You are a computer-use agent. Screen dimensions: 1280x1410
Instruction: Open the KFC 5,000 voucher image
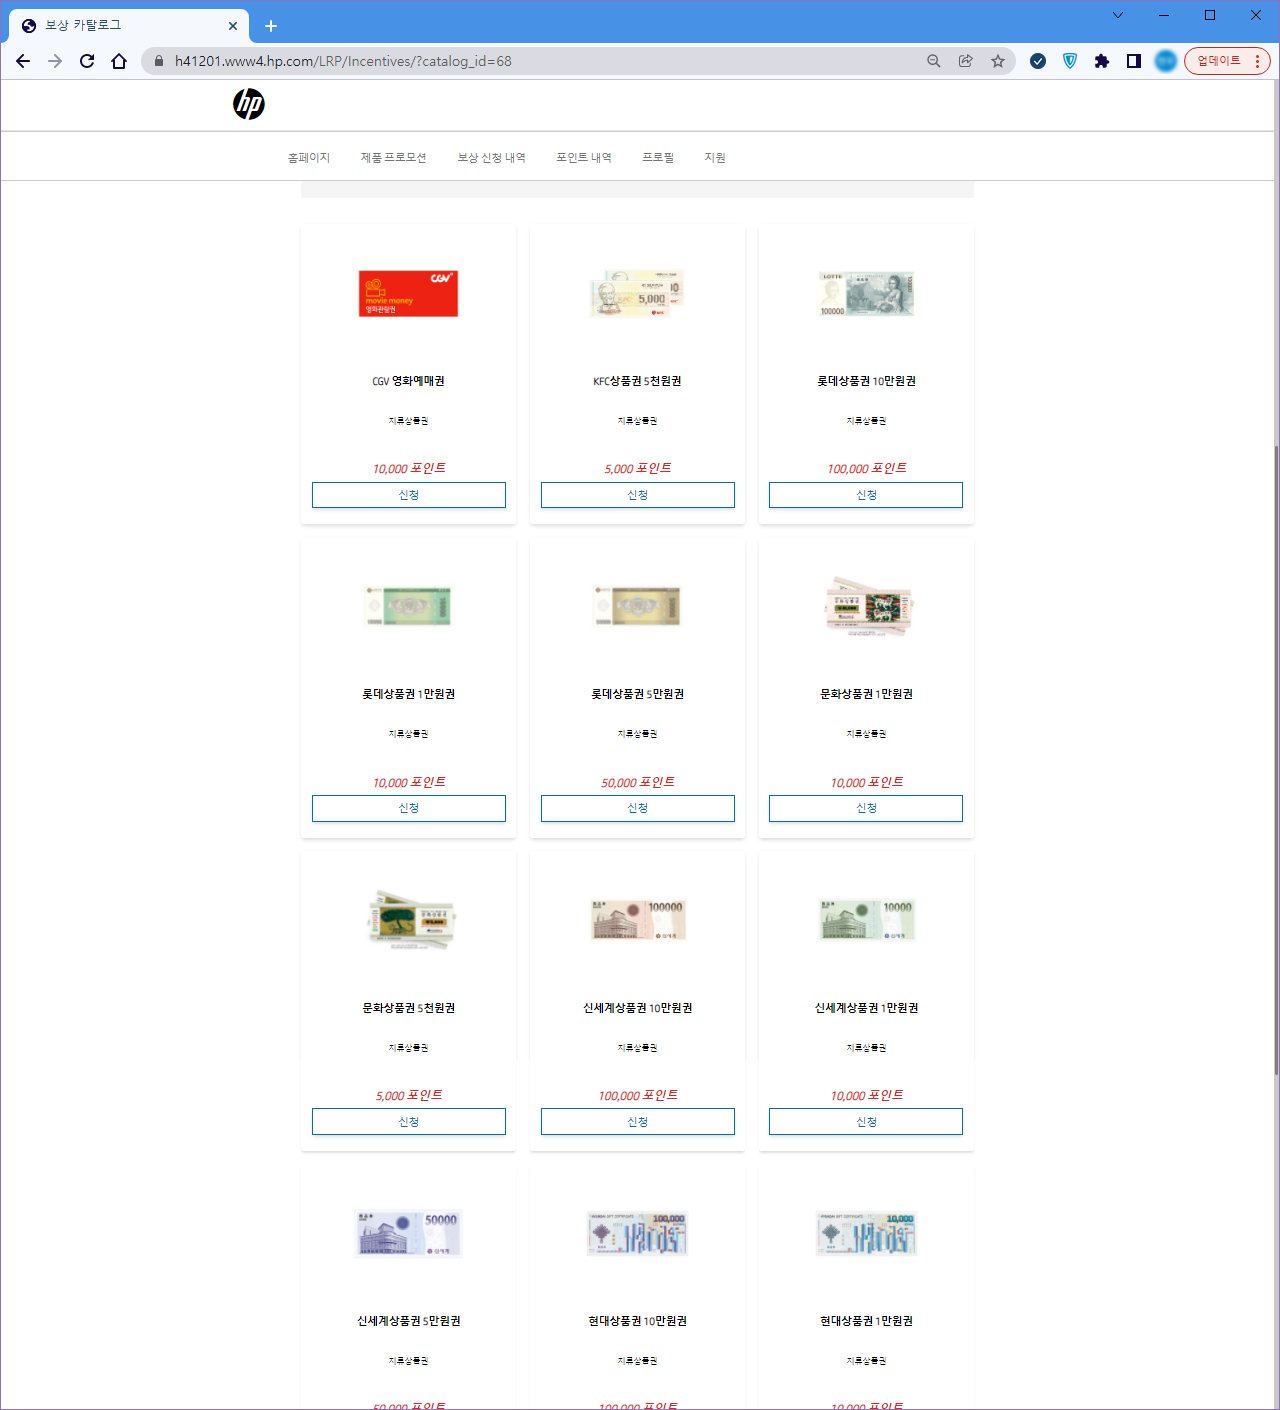[638, 294]
